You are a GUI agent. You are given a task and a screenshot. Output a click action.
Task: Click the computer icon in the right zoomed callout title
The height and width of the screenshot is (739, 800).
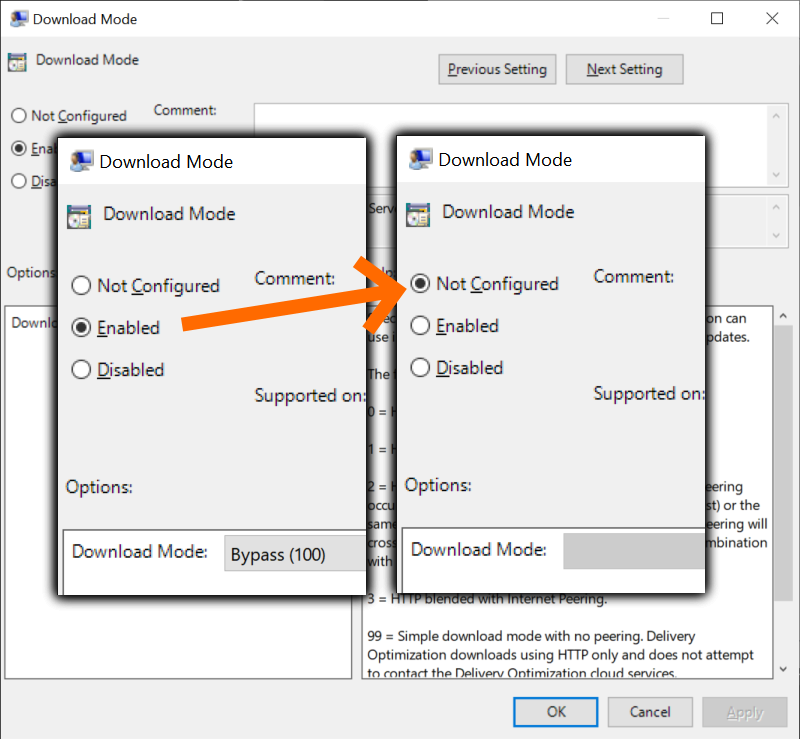coord(420,159)
